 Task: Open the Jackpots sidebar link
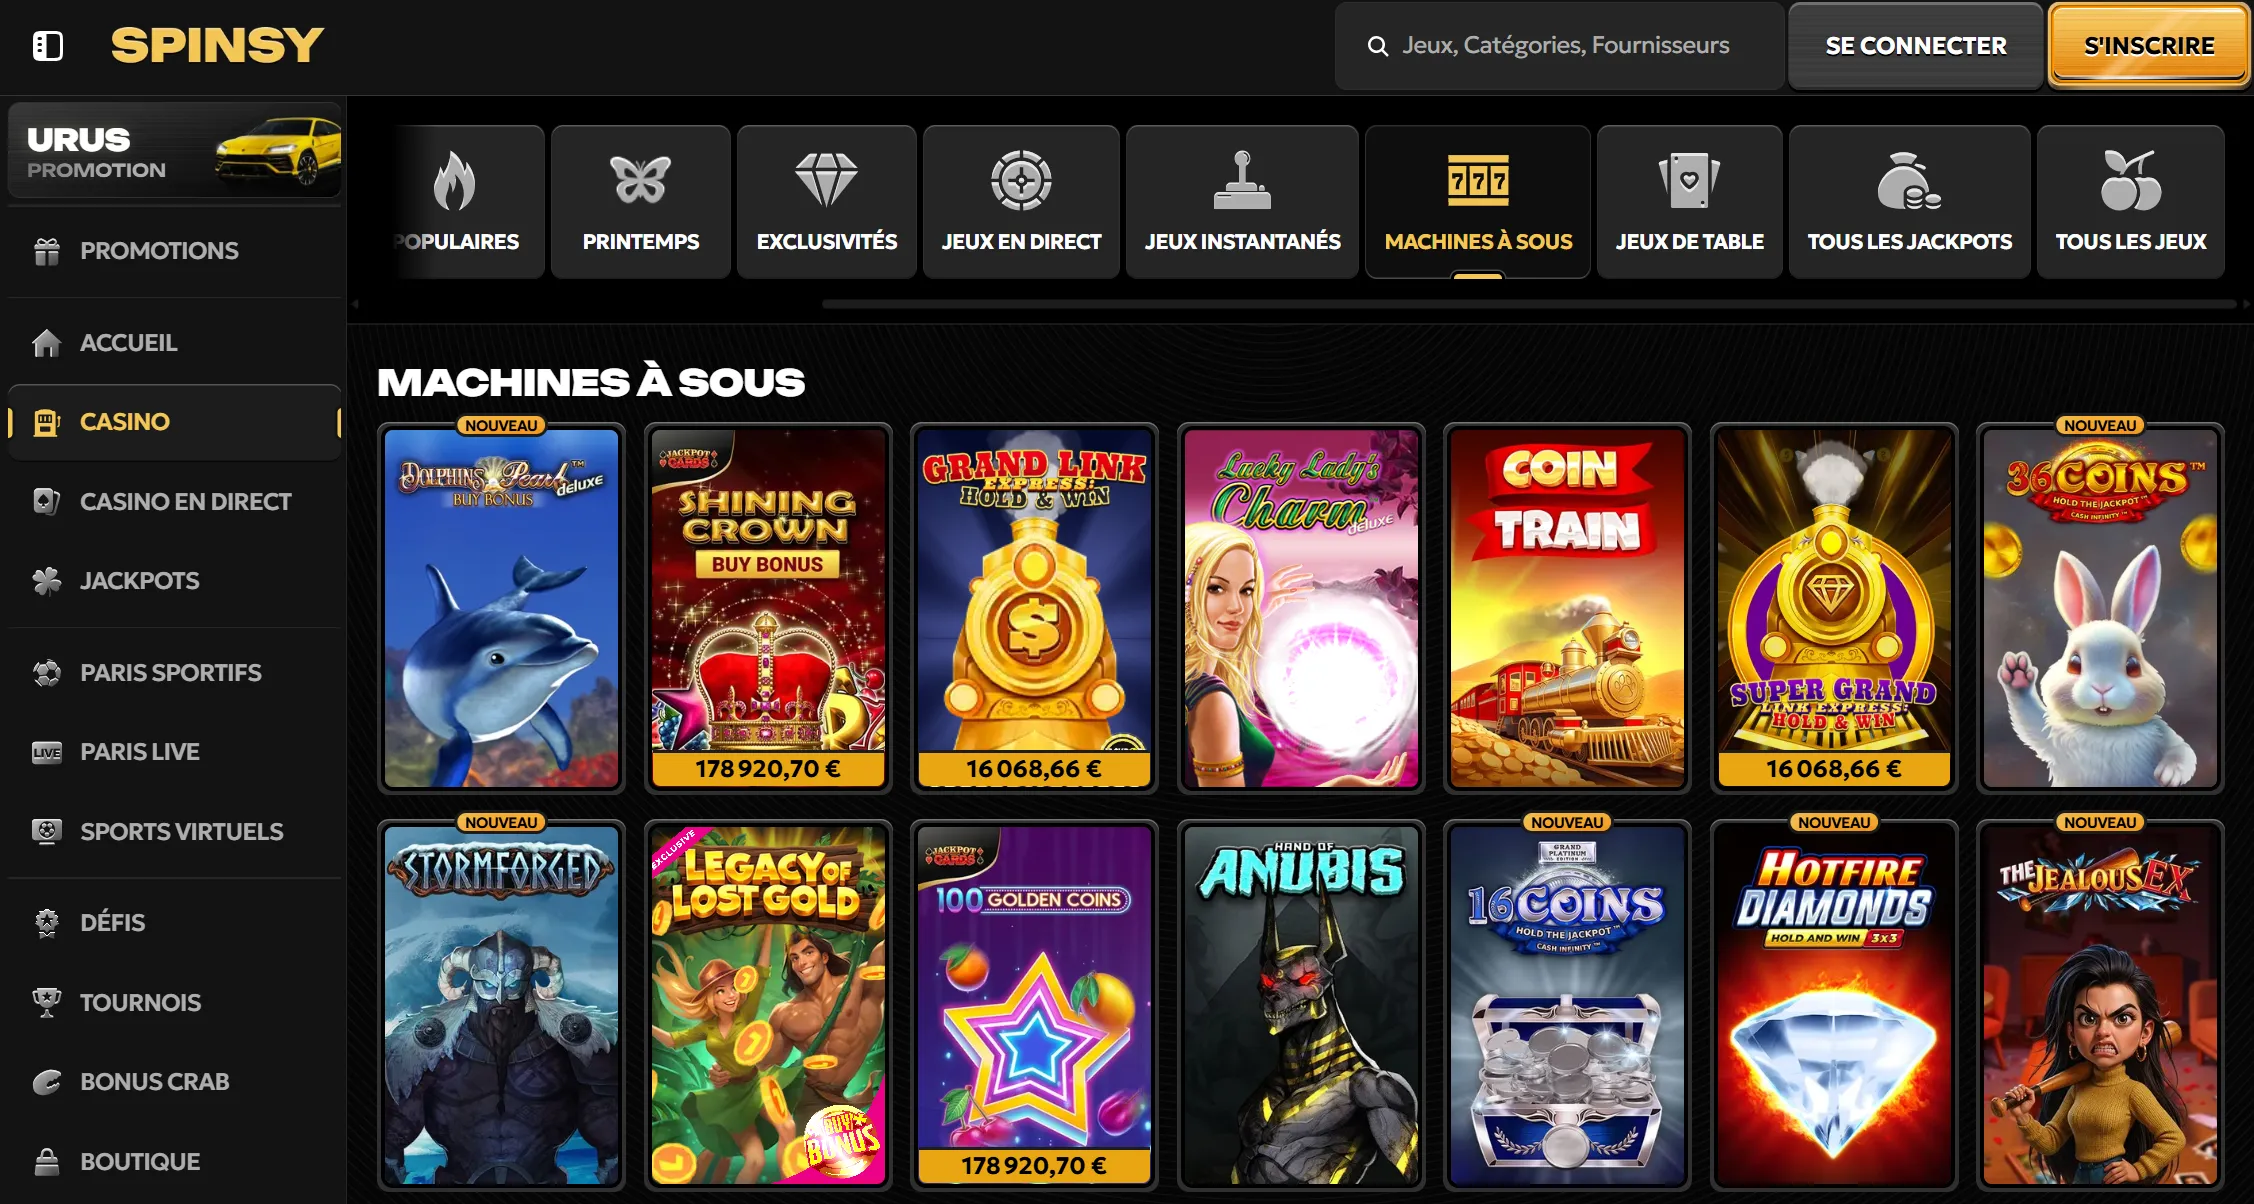(175, 581)
